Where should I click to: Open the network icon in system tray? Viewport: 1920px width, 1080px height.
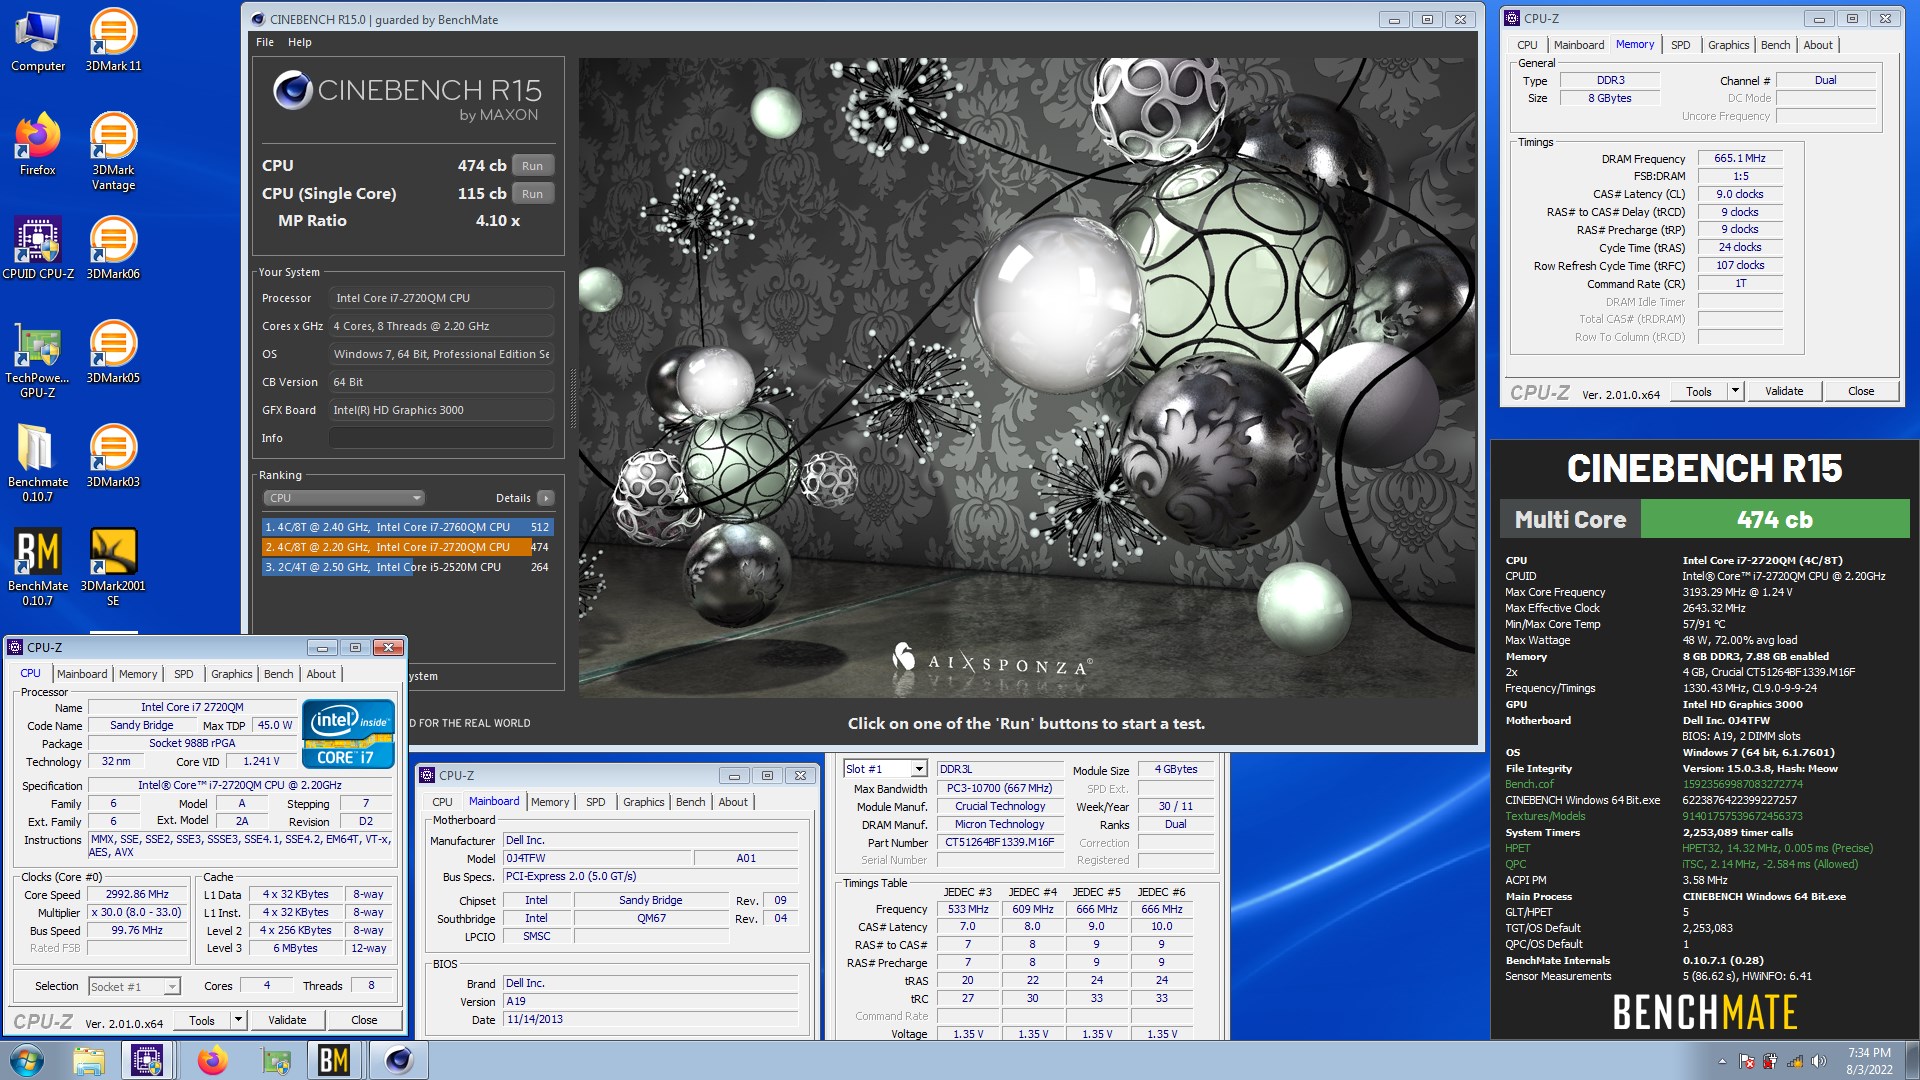(1795, 1061)
